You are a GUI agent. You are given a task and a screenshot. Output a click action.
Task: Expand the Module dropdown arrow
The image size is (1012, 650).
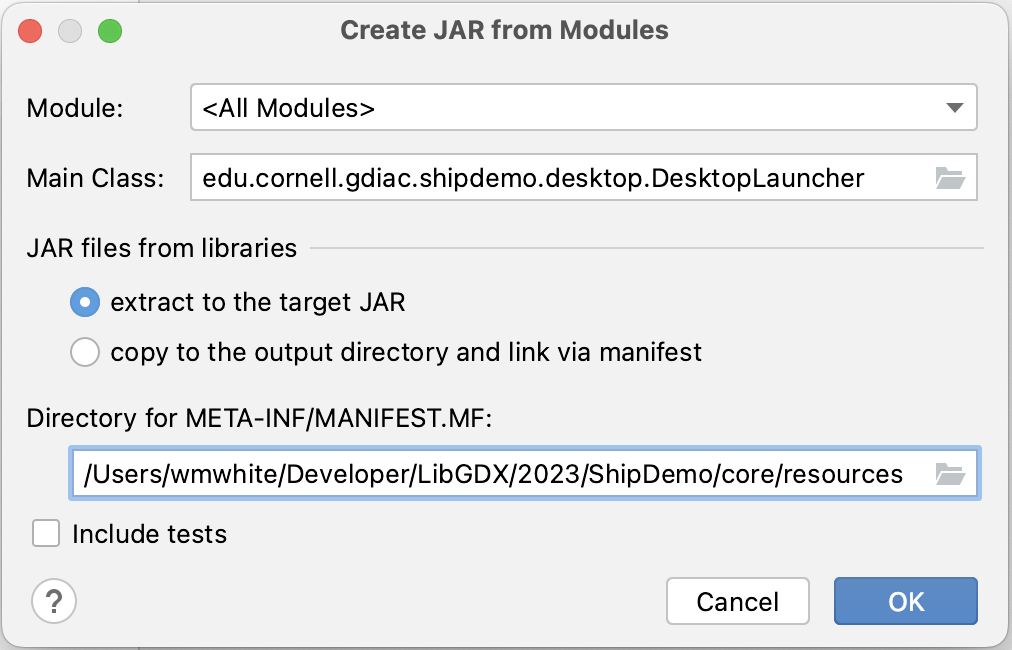[954, 108]
